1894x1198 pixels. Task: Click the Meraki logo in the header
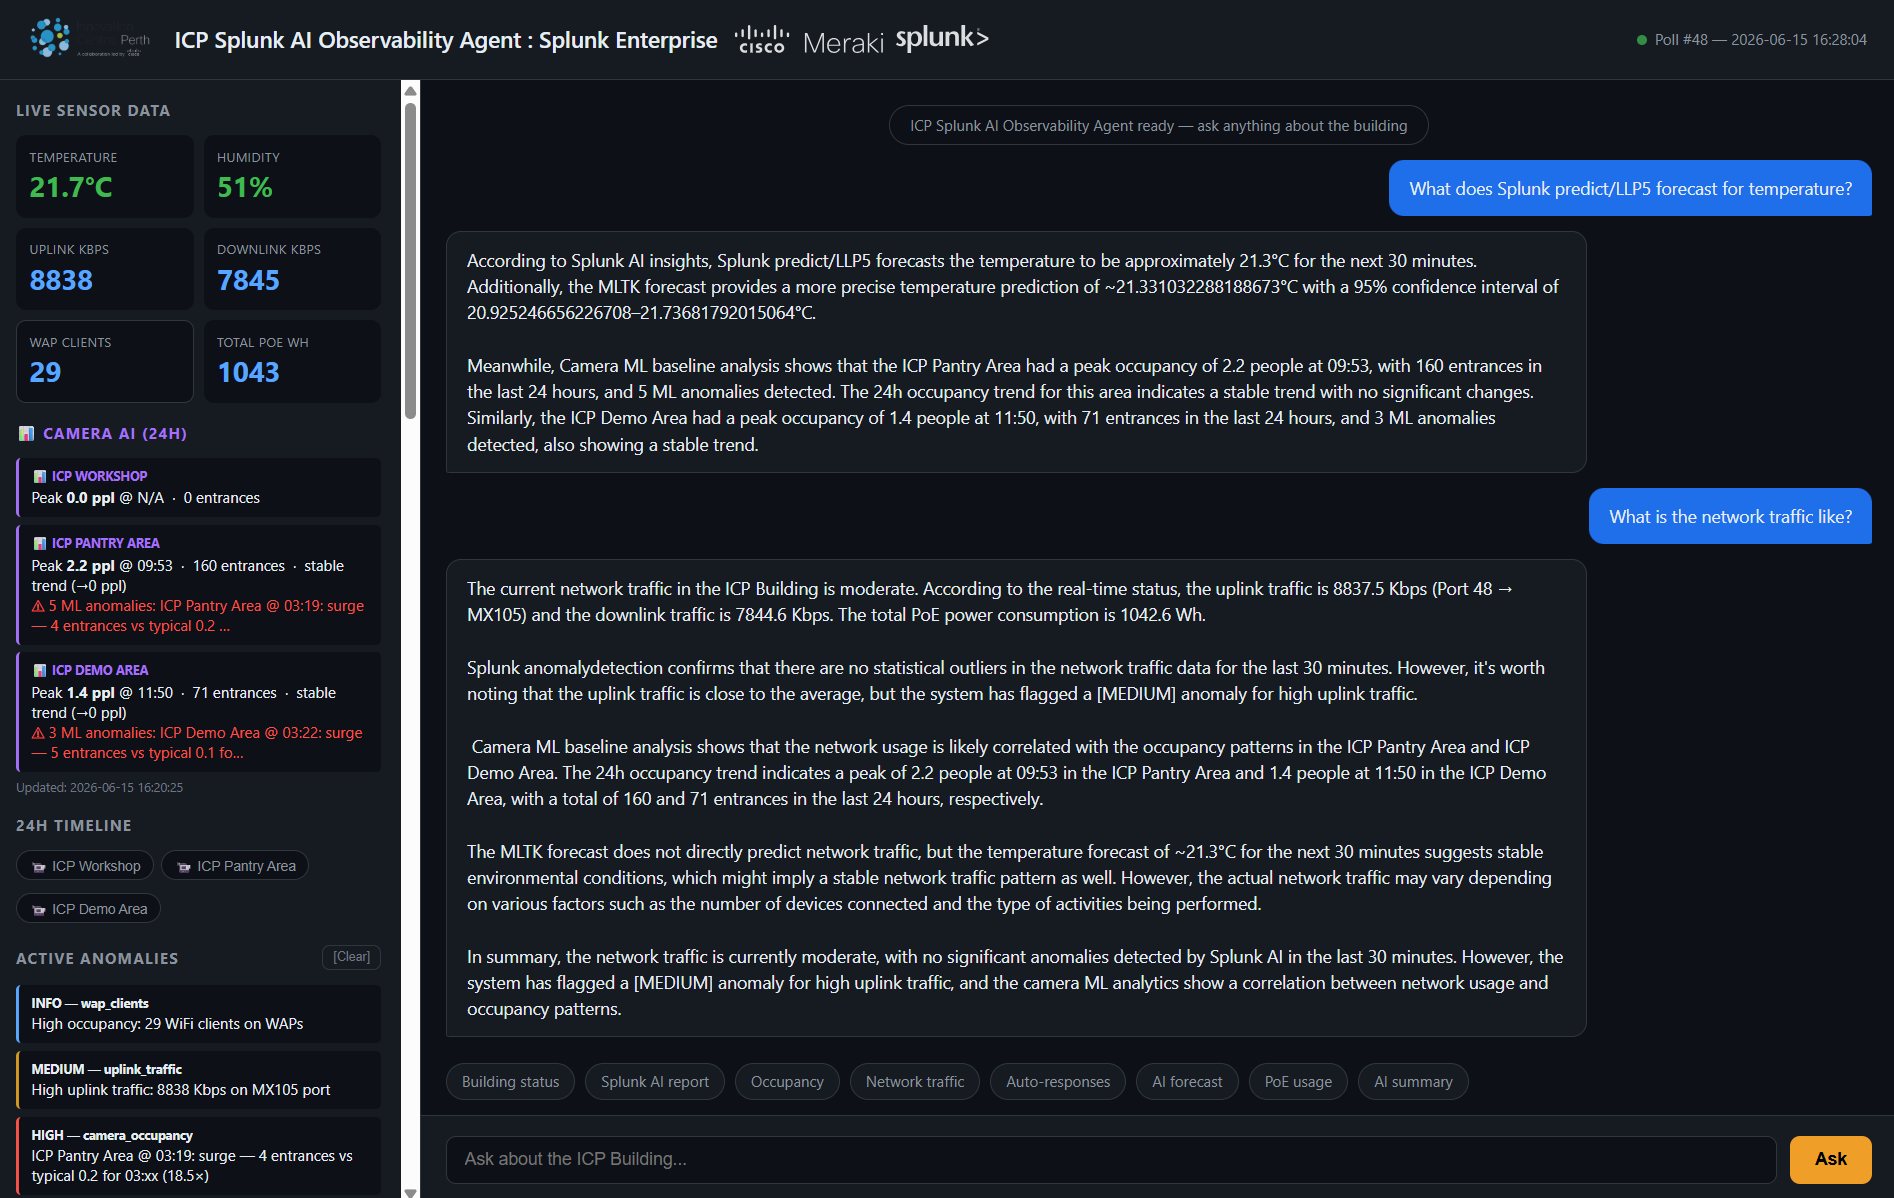pos(843,43)
